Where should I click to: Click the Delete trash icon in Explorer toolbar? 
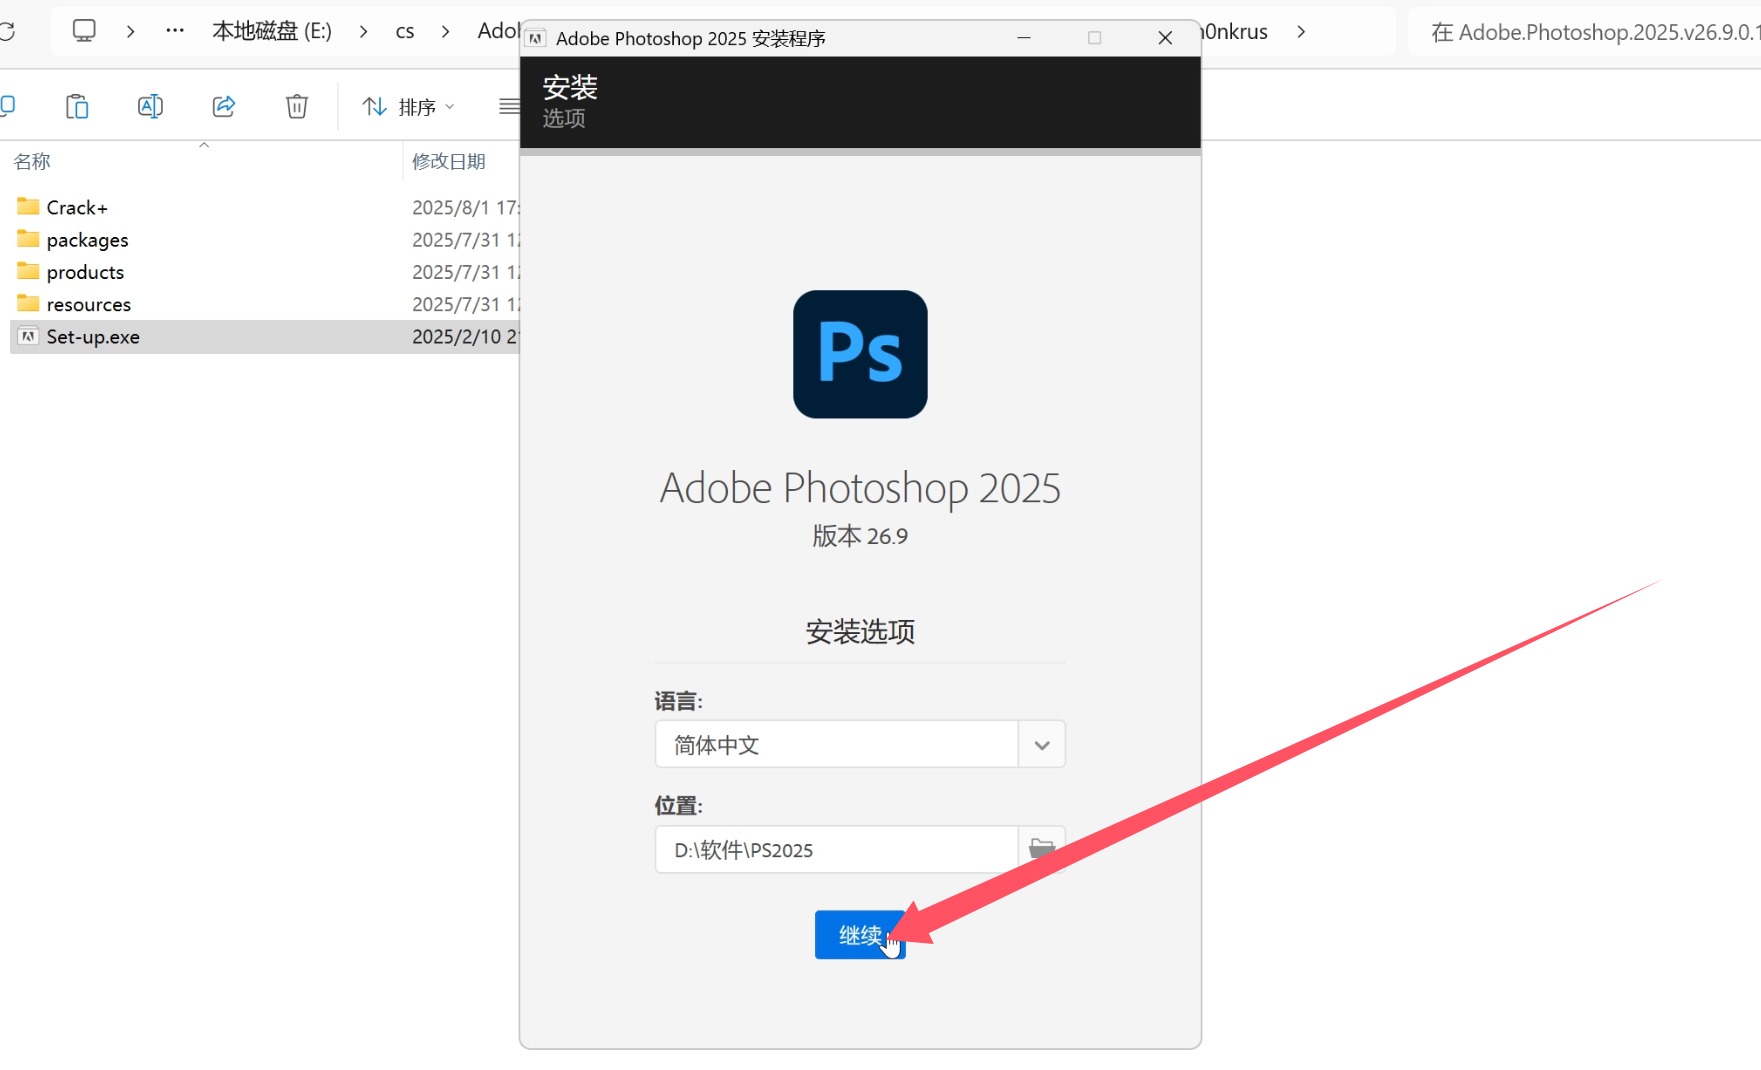297,106
